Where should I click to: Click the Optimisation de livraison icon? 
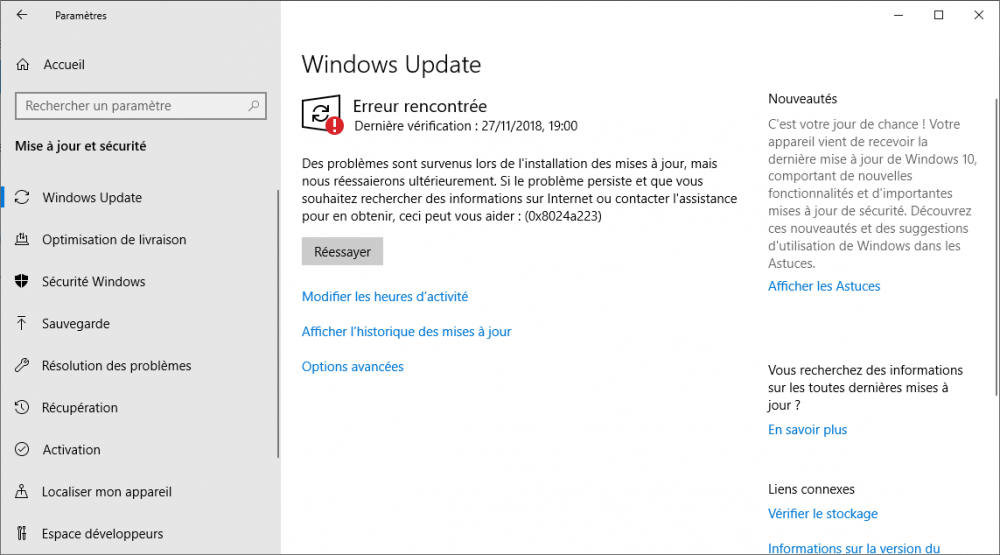pyautogui.click(x=22, y=240)
